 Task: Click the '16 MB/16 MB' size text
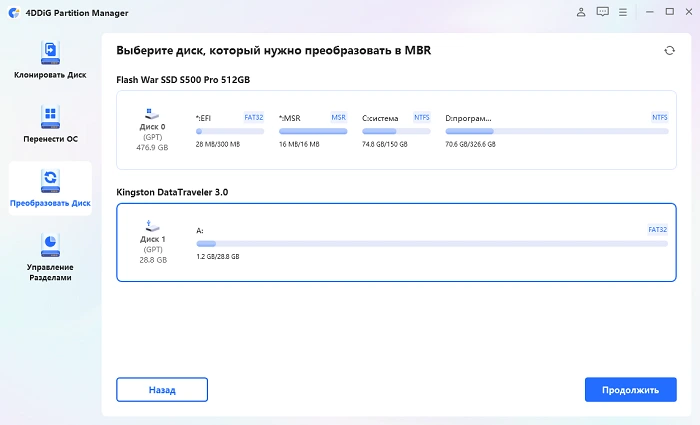pyautogui.click(x=299, y=144)
